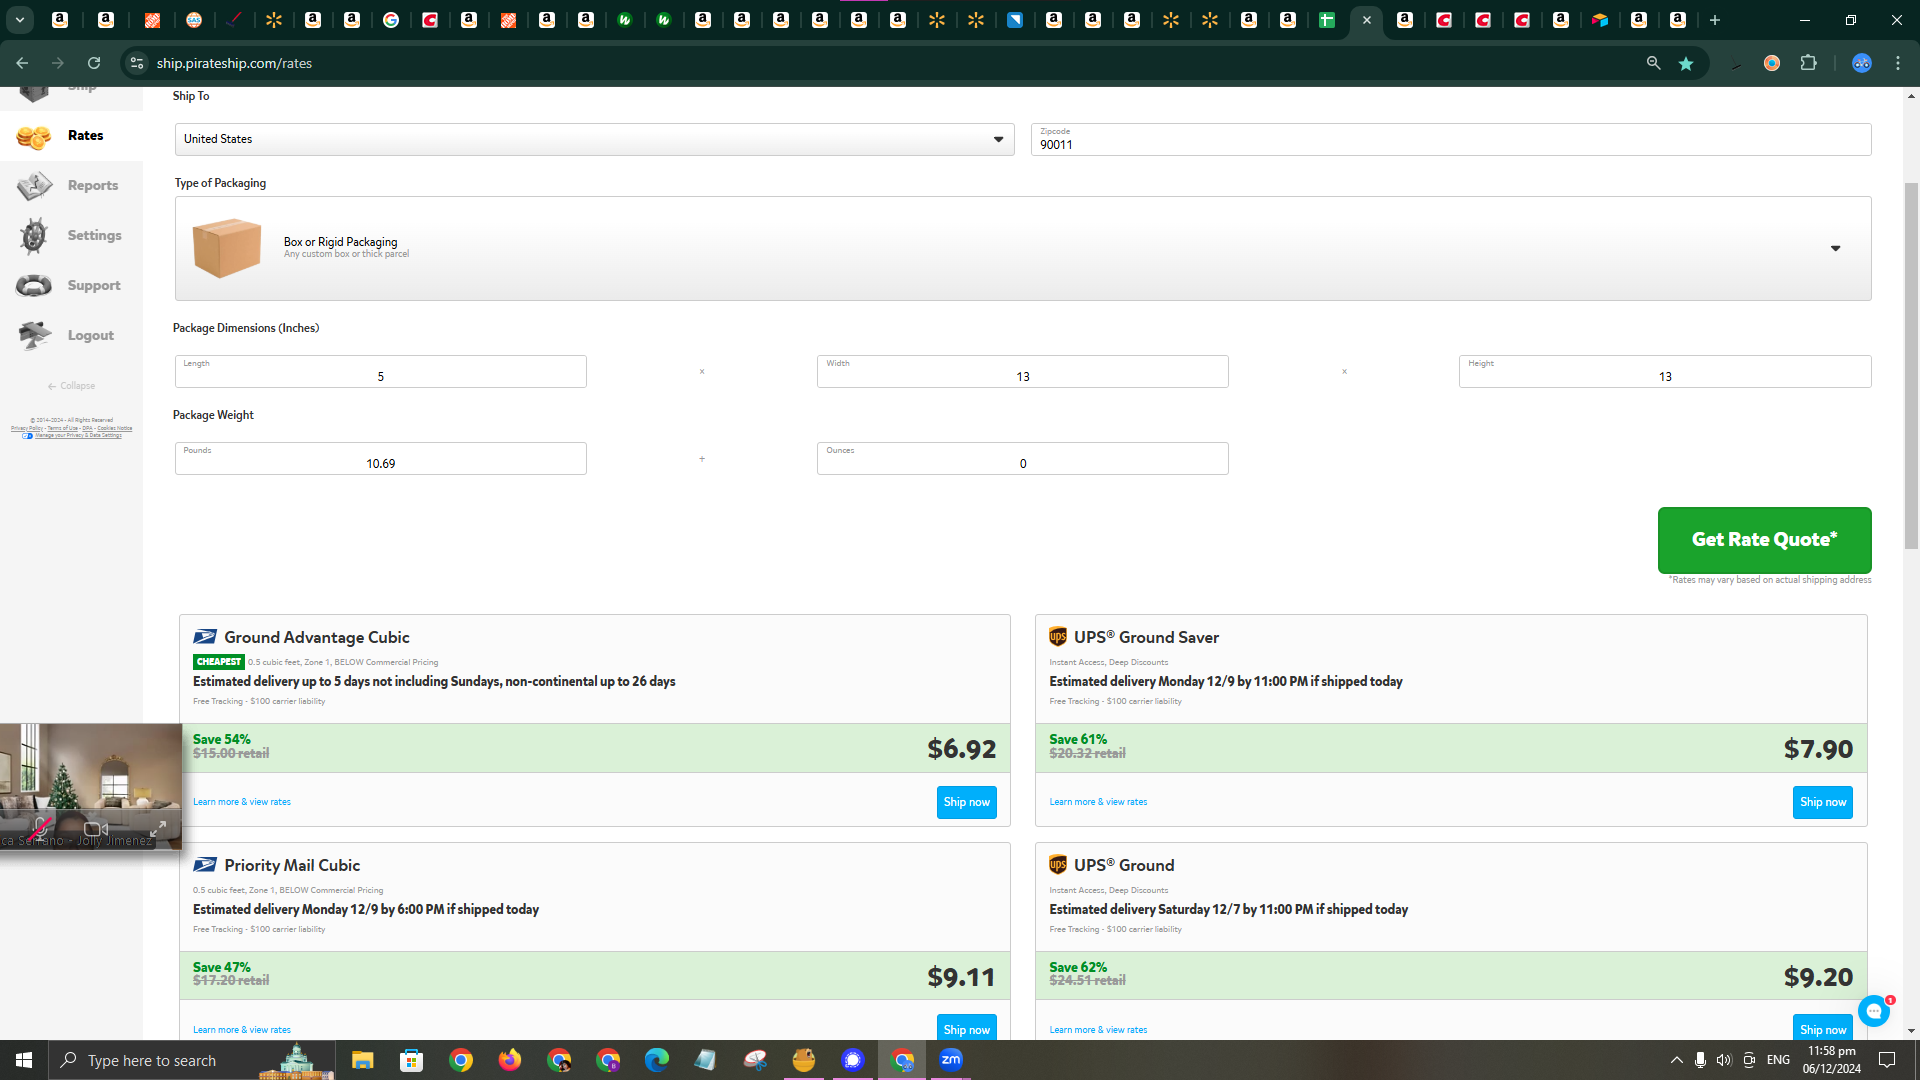The width and height of the screenshot is (1920, 1080).
Task: Toggle the camera in the video overlay
Action: (96, 828)
